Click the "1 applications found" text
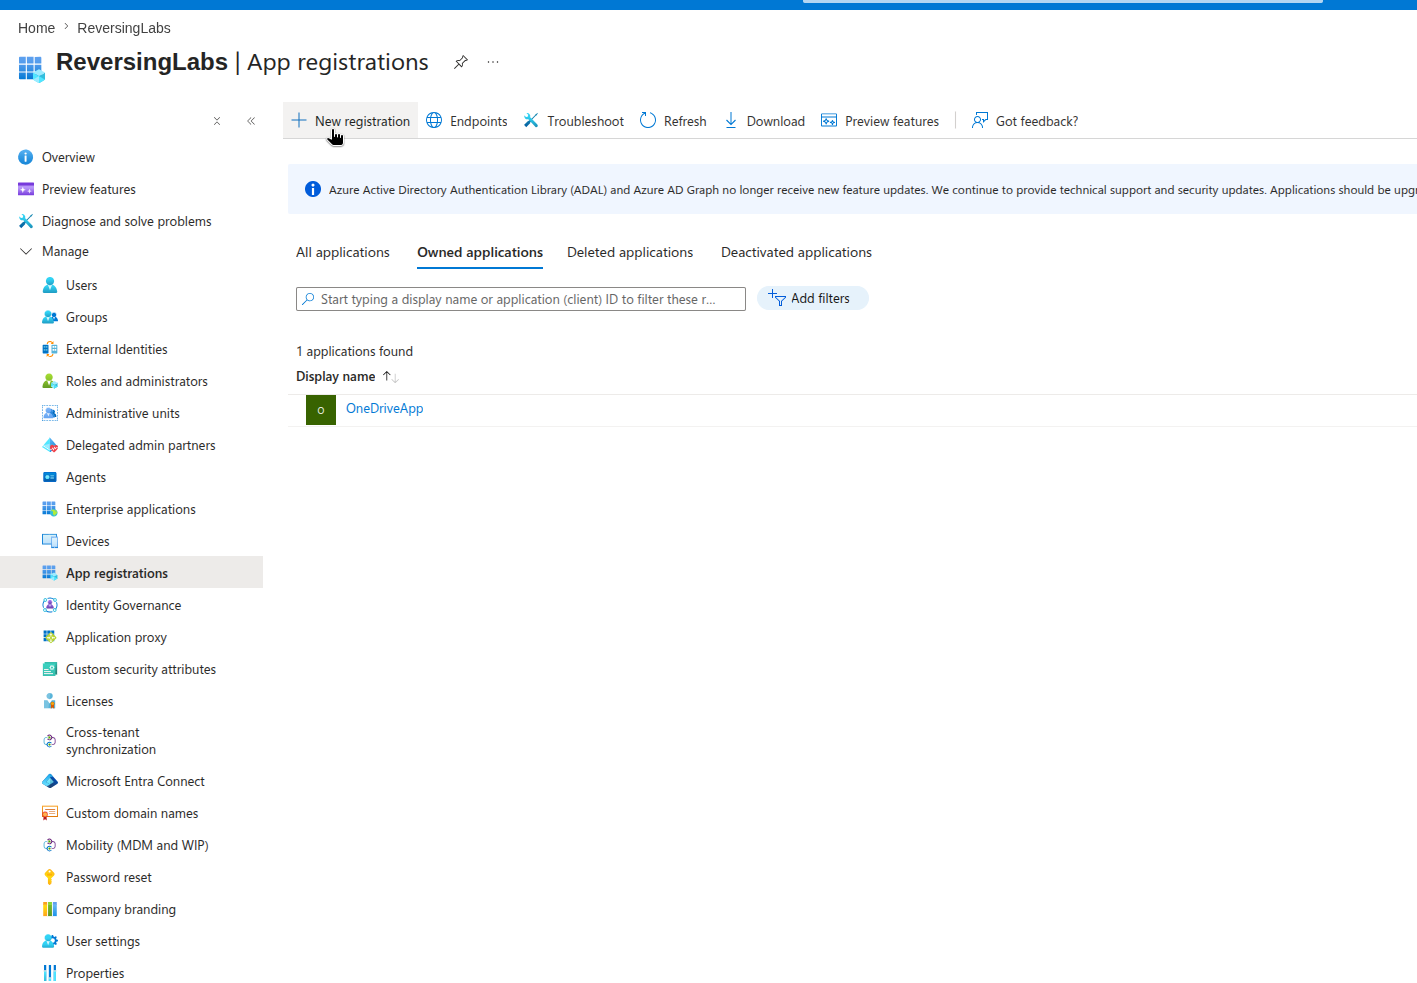The width and height of the screenshot is (1417, 983). 354,351
